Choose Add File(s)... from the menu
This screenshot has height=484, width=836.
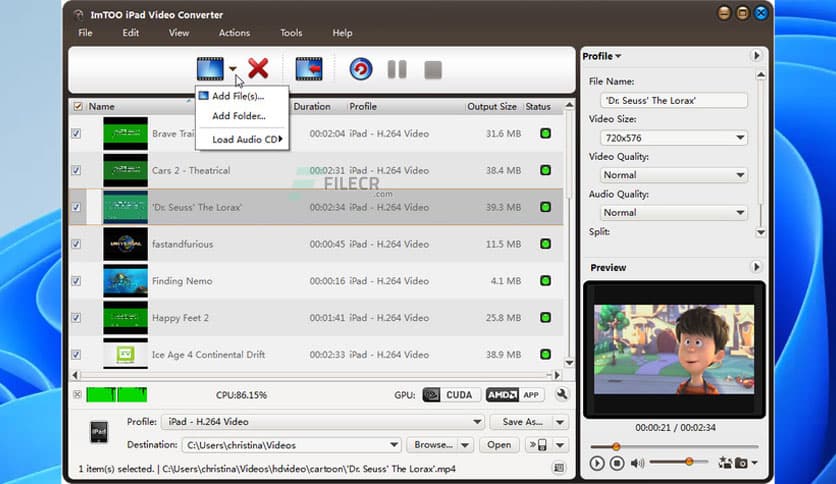pyautogui.click(x=238, y=96)
